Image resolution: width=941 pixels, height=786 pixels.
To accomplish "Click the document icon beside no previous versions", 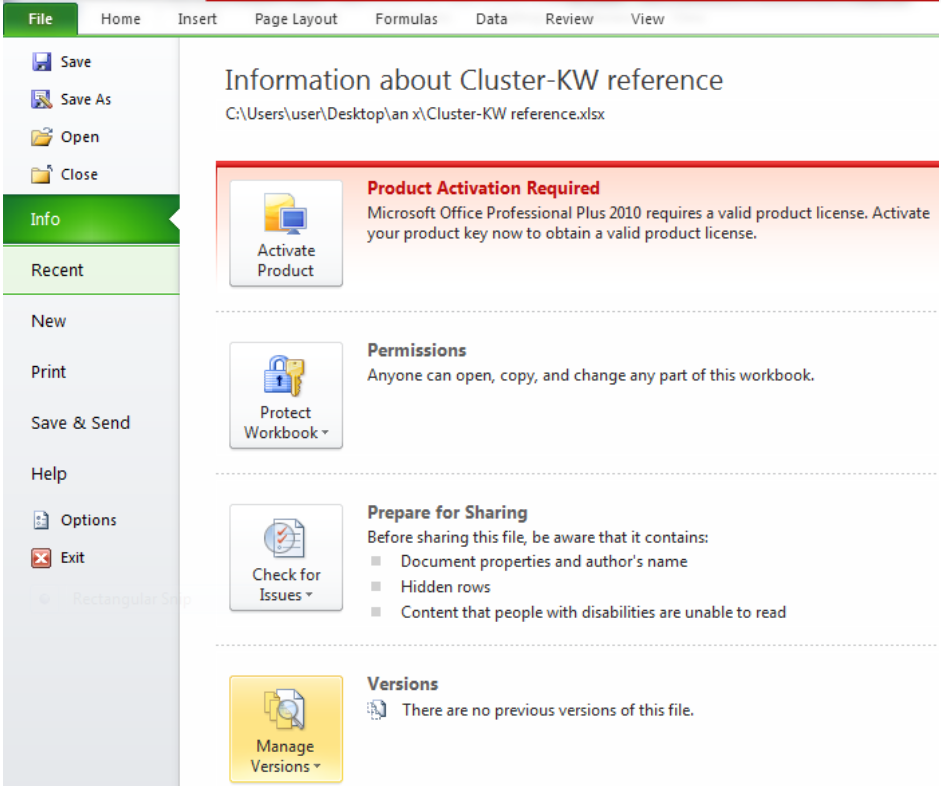I will point(377,710).
